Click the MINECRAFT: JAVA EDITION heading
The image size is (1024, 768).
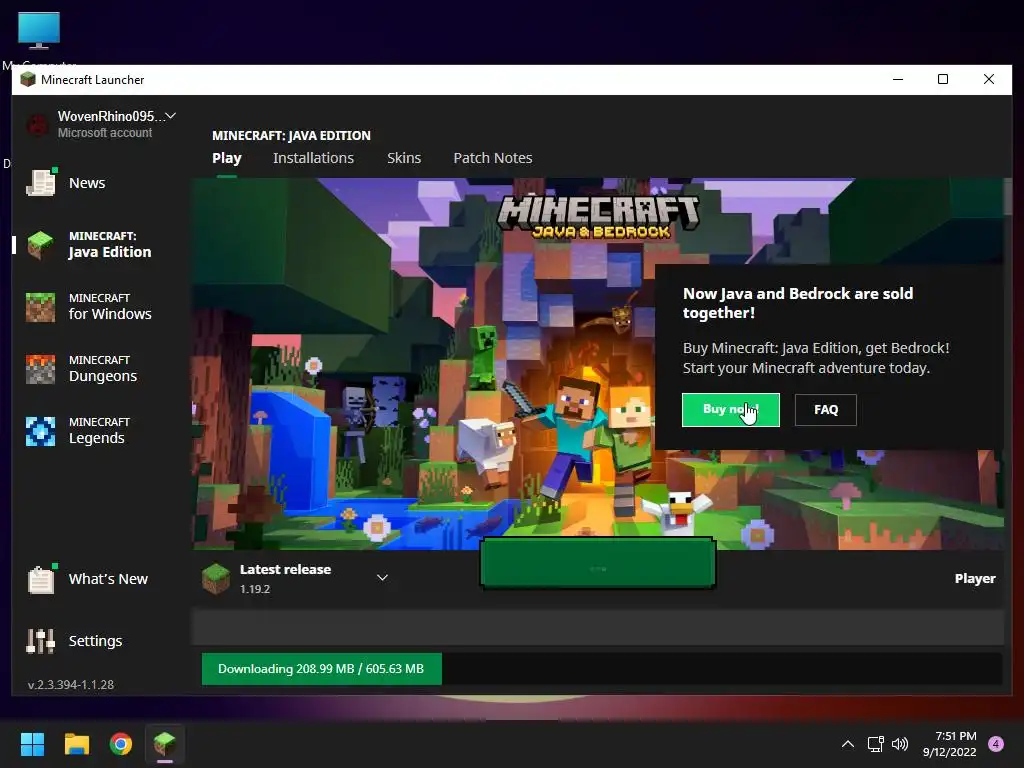[x=291, y=135]
